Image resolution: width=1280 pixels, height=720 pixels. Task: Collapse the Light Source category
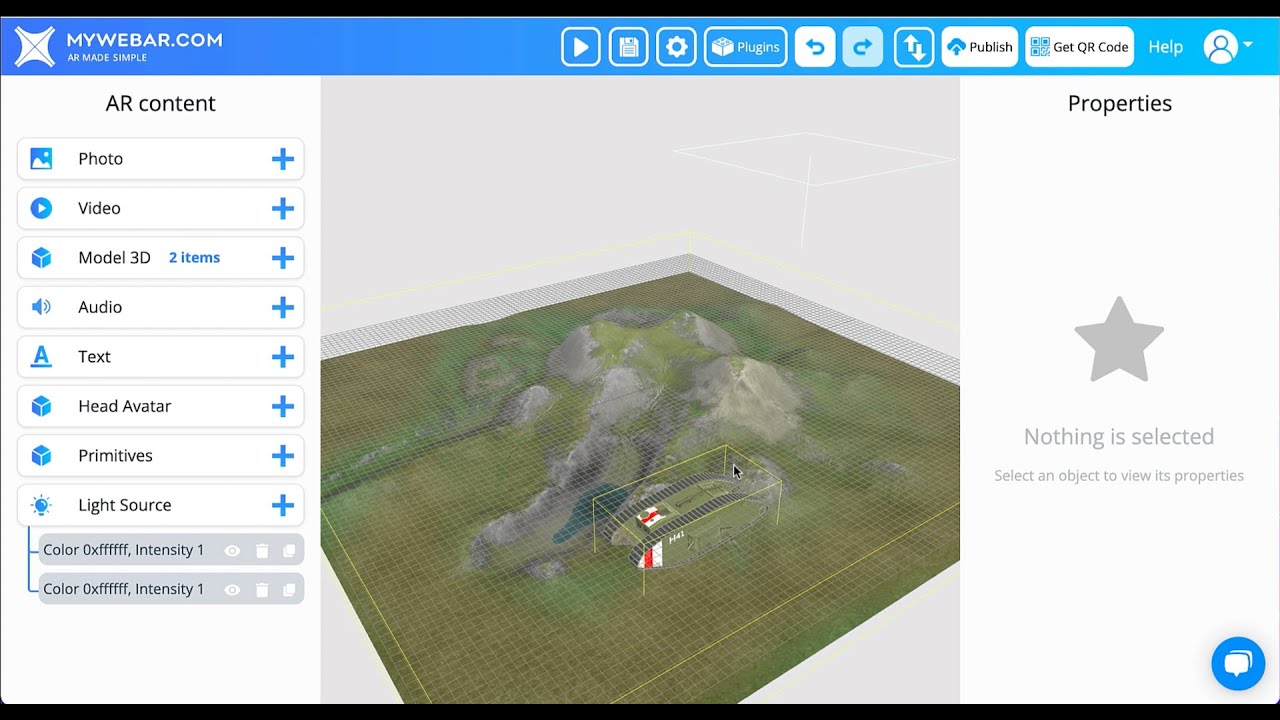point(160,505)
